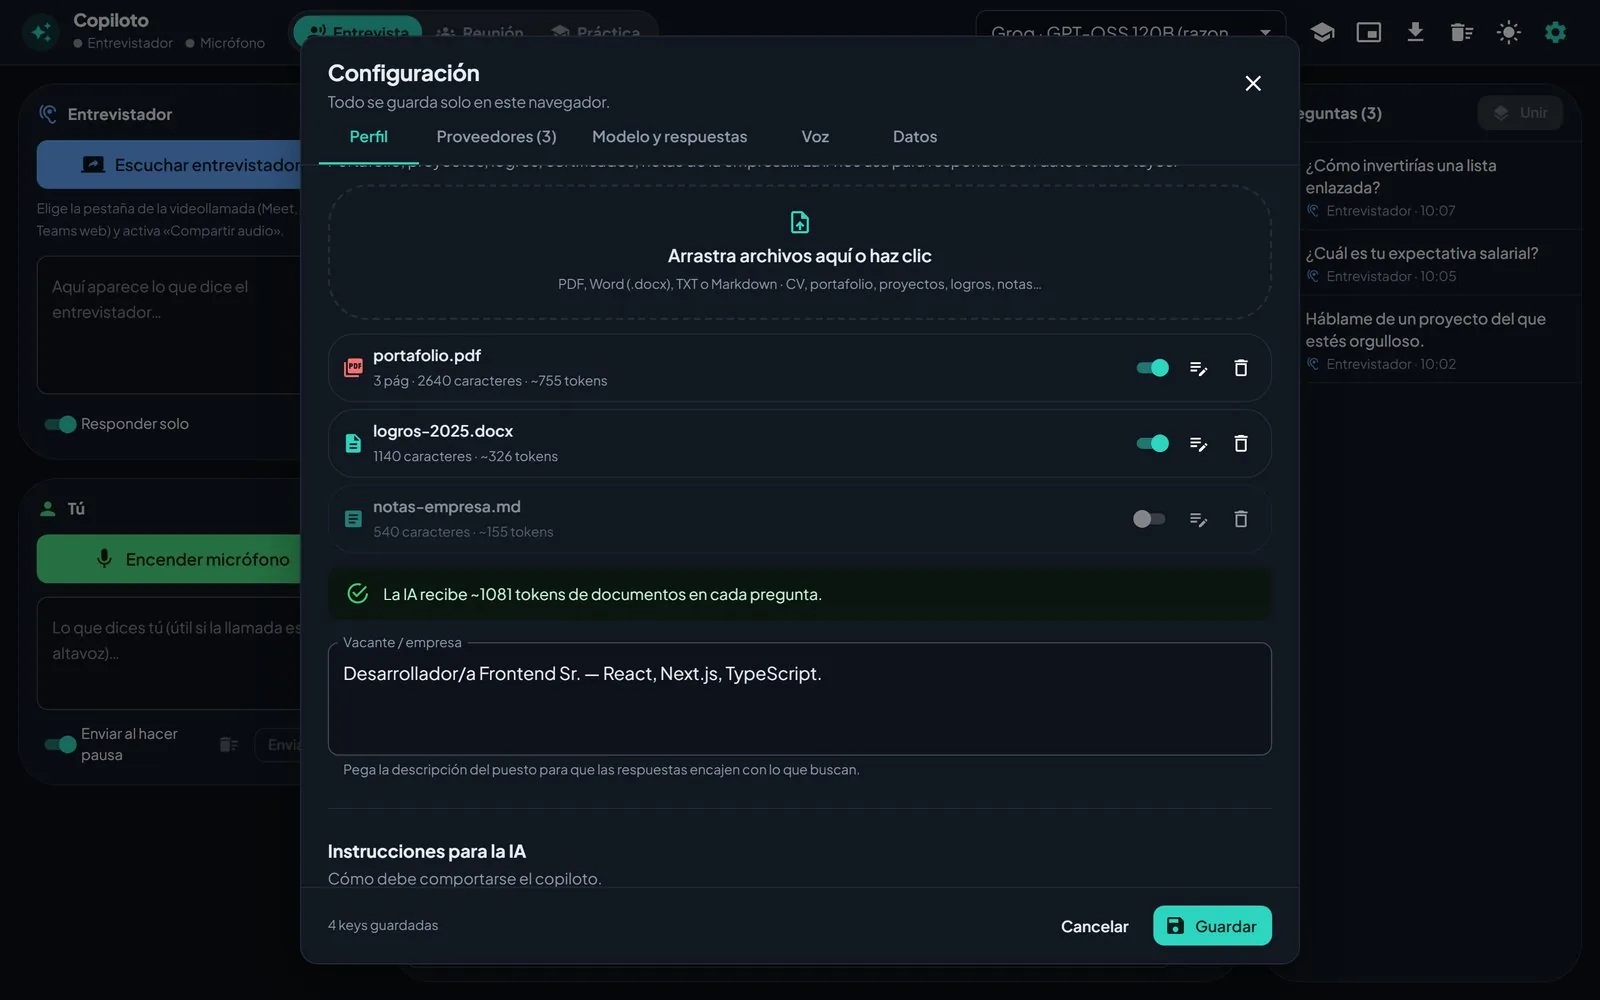Edit text of portafolio.pdf
This screenshot has height=1000, width=1600.
point(1198,368)
